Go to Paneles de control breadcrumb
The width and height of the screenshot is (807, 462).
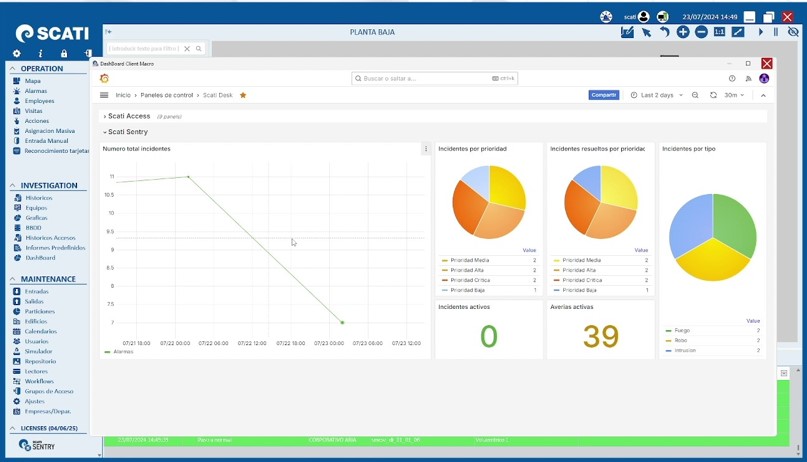167,95
